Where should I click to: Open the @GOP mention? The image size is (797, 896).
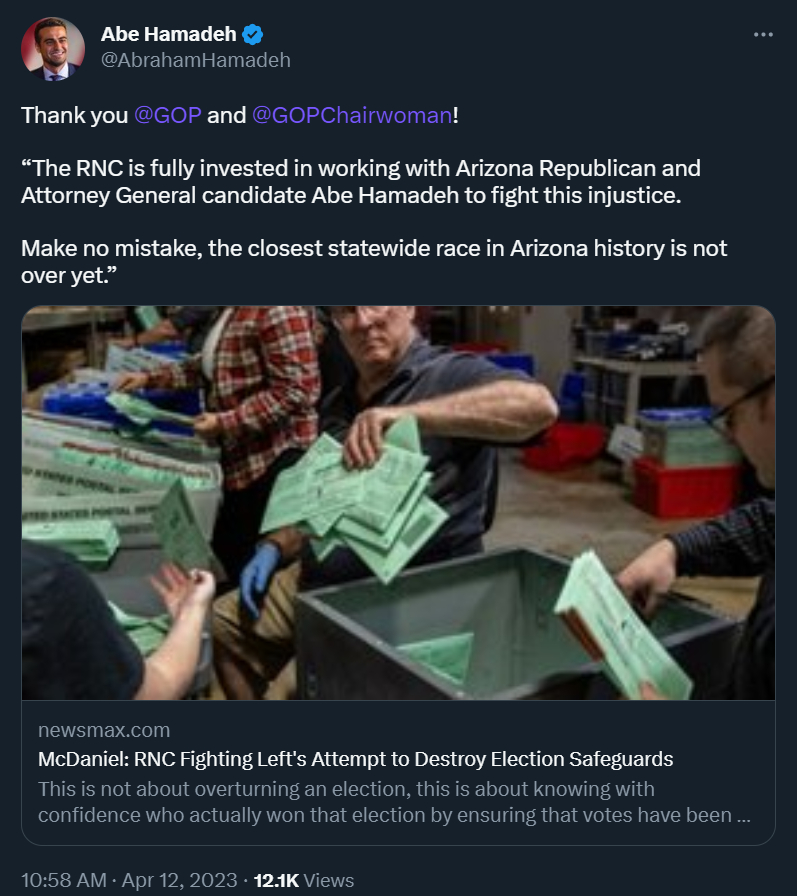coord(167,115)
